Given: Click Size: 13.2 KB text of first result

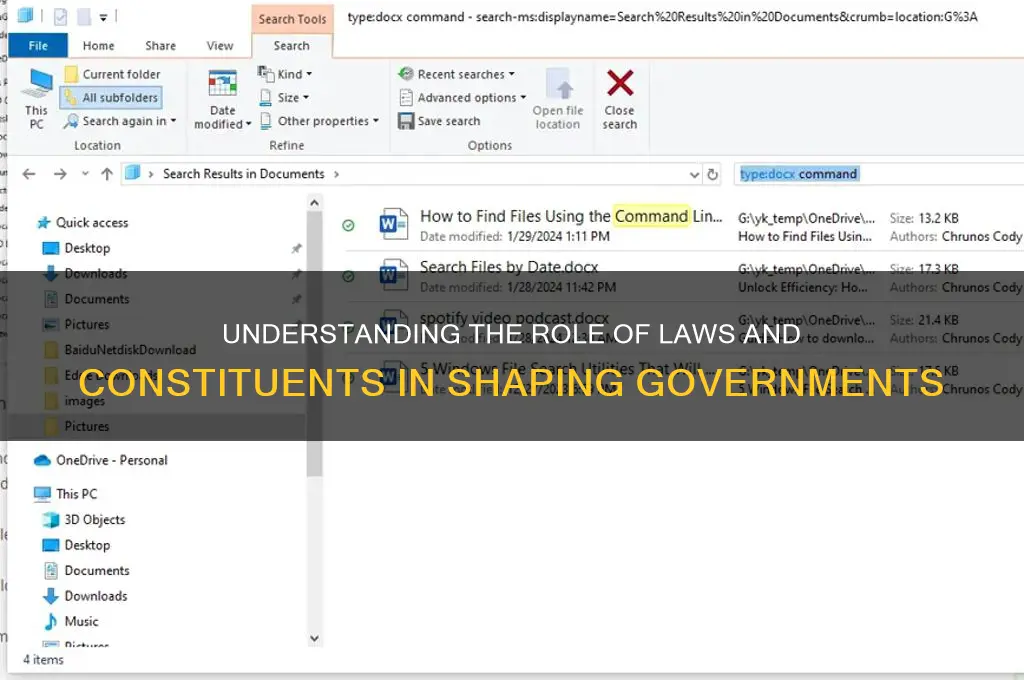Looking at the screenshot, I should [924, 218].
